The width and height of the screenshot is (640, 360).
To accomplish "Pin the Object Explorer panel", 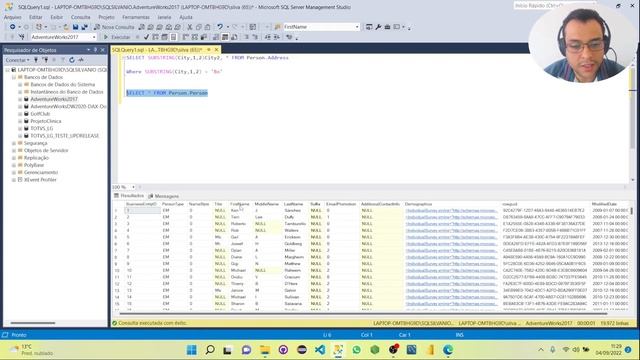I will pyautogui.click(x=96, y=50).
